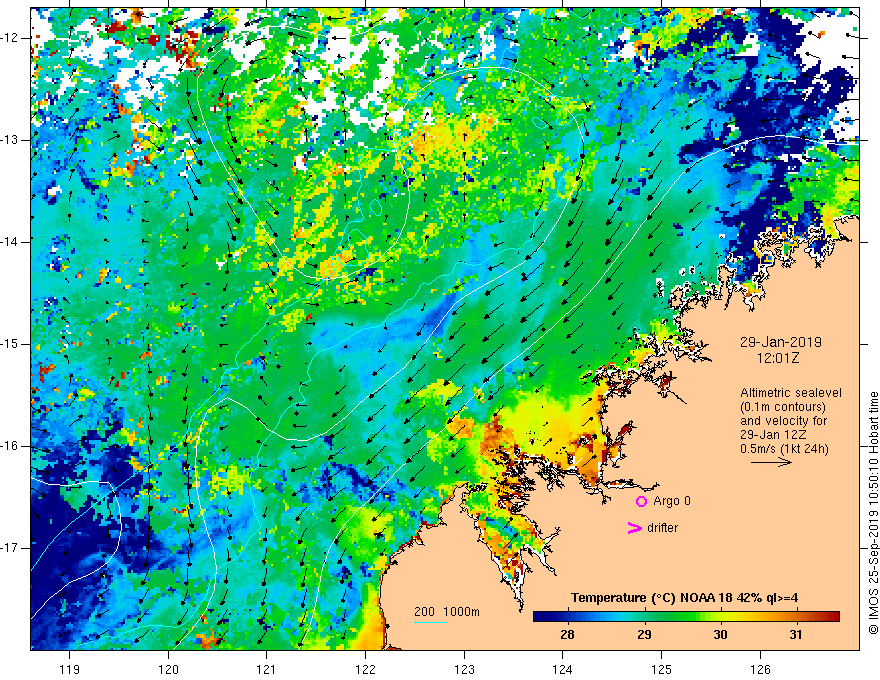
Task: Click the IMOS copyright timestamp text
Action: point(873,513)
